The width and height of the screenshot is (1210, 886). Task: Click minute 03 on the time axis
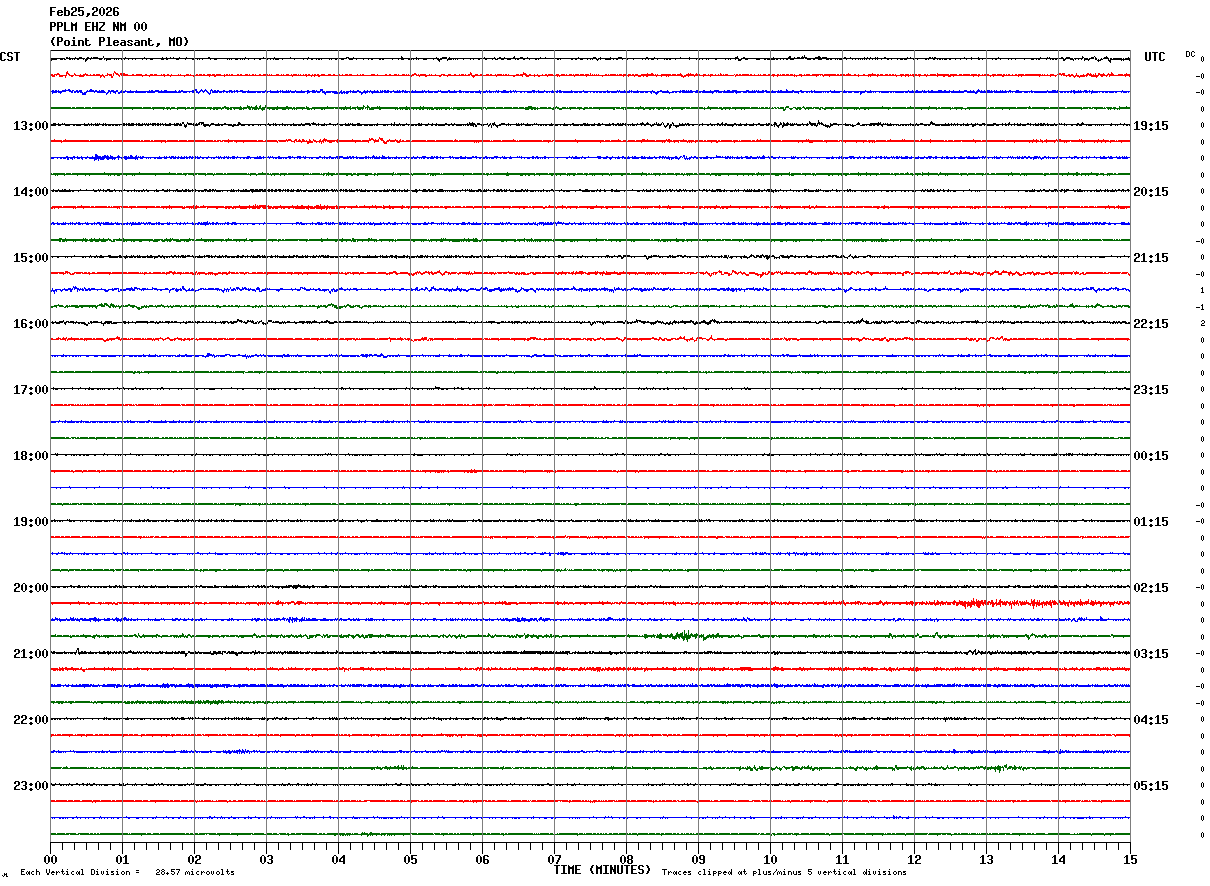click(x=266, y=859)
